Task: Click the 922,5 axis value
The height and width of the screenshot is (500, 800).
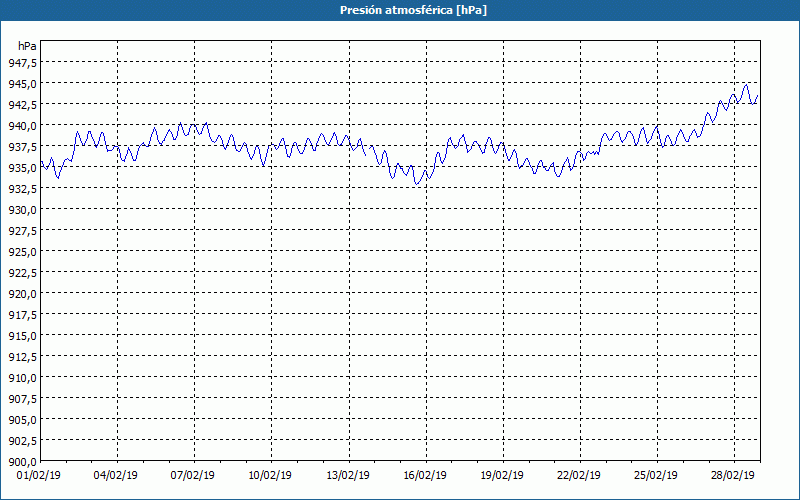Action: [22, 272]
